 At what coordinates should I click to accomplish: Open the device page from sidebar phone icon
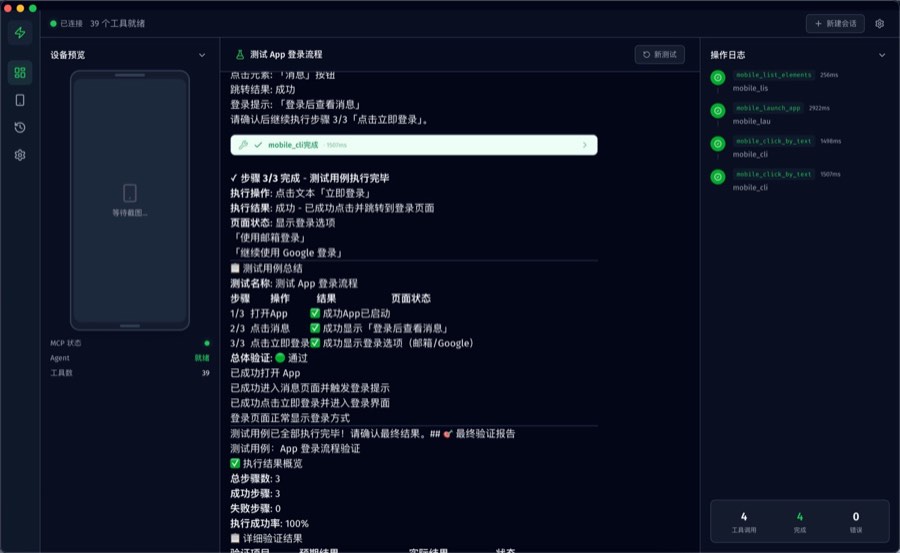tap(20, 100)
